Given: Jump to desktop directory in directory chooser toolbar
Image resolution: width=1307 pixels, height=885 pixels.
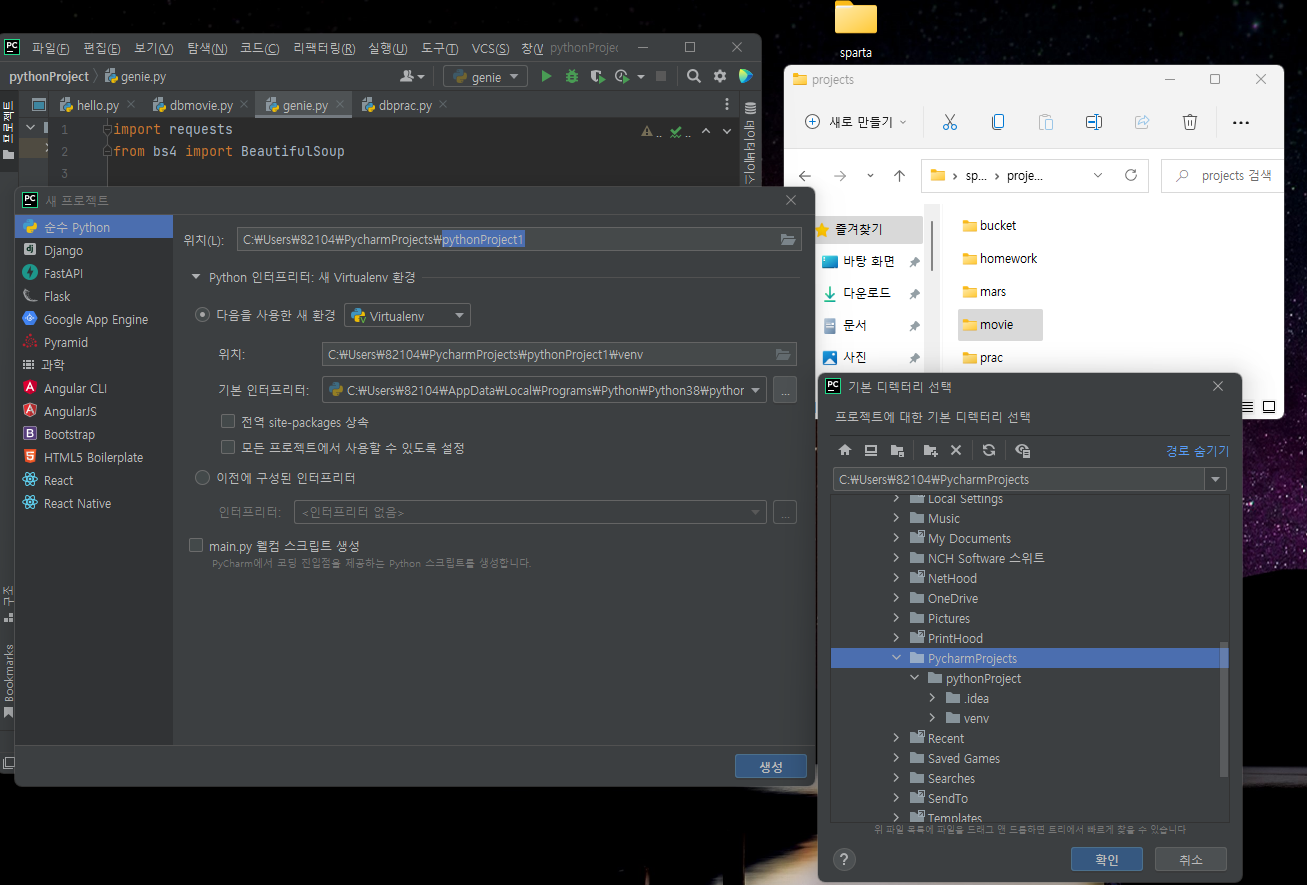Looking at the screenshot, I should (x=871, y=450).
